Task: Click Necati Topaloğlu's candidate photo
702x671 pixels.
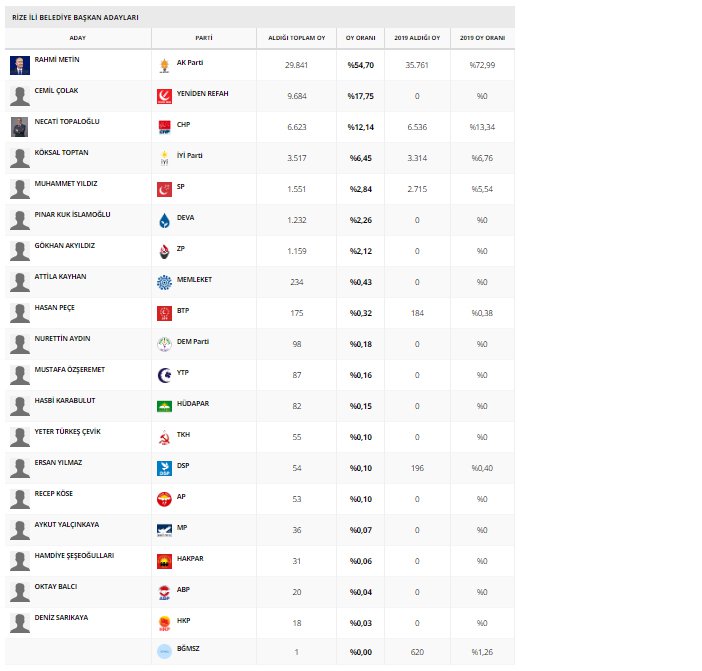Action: pyautogui.click(x=19, y=127)
